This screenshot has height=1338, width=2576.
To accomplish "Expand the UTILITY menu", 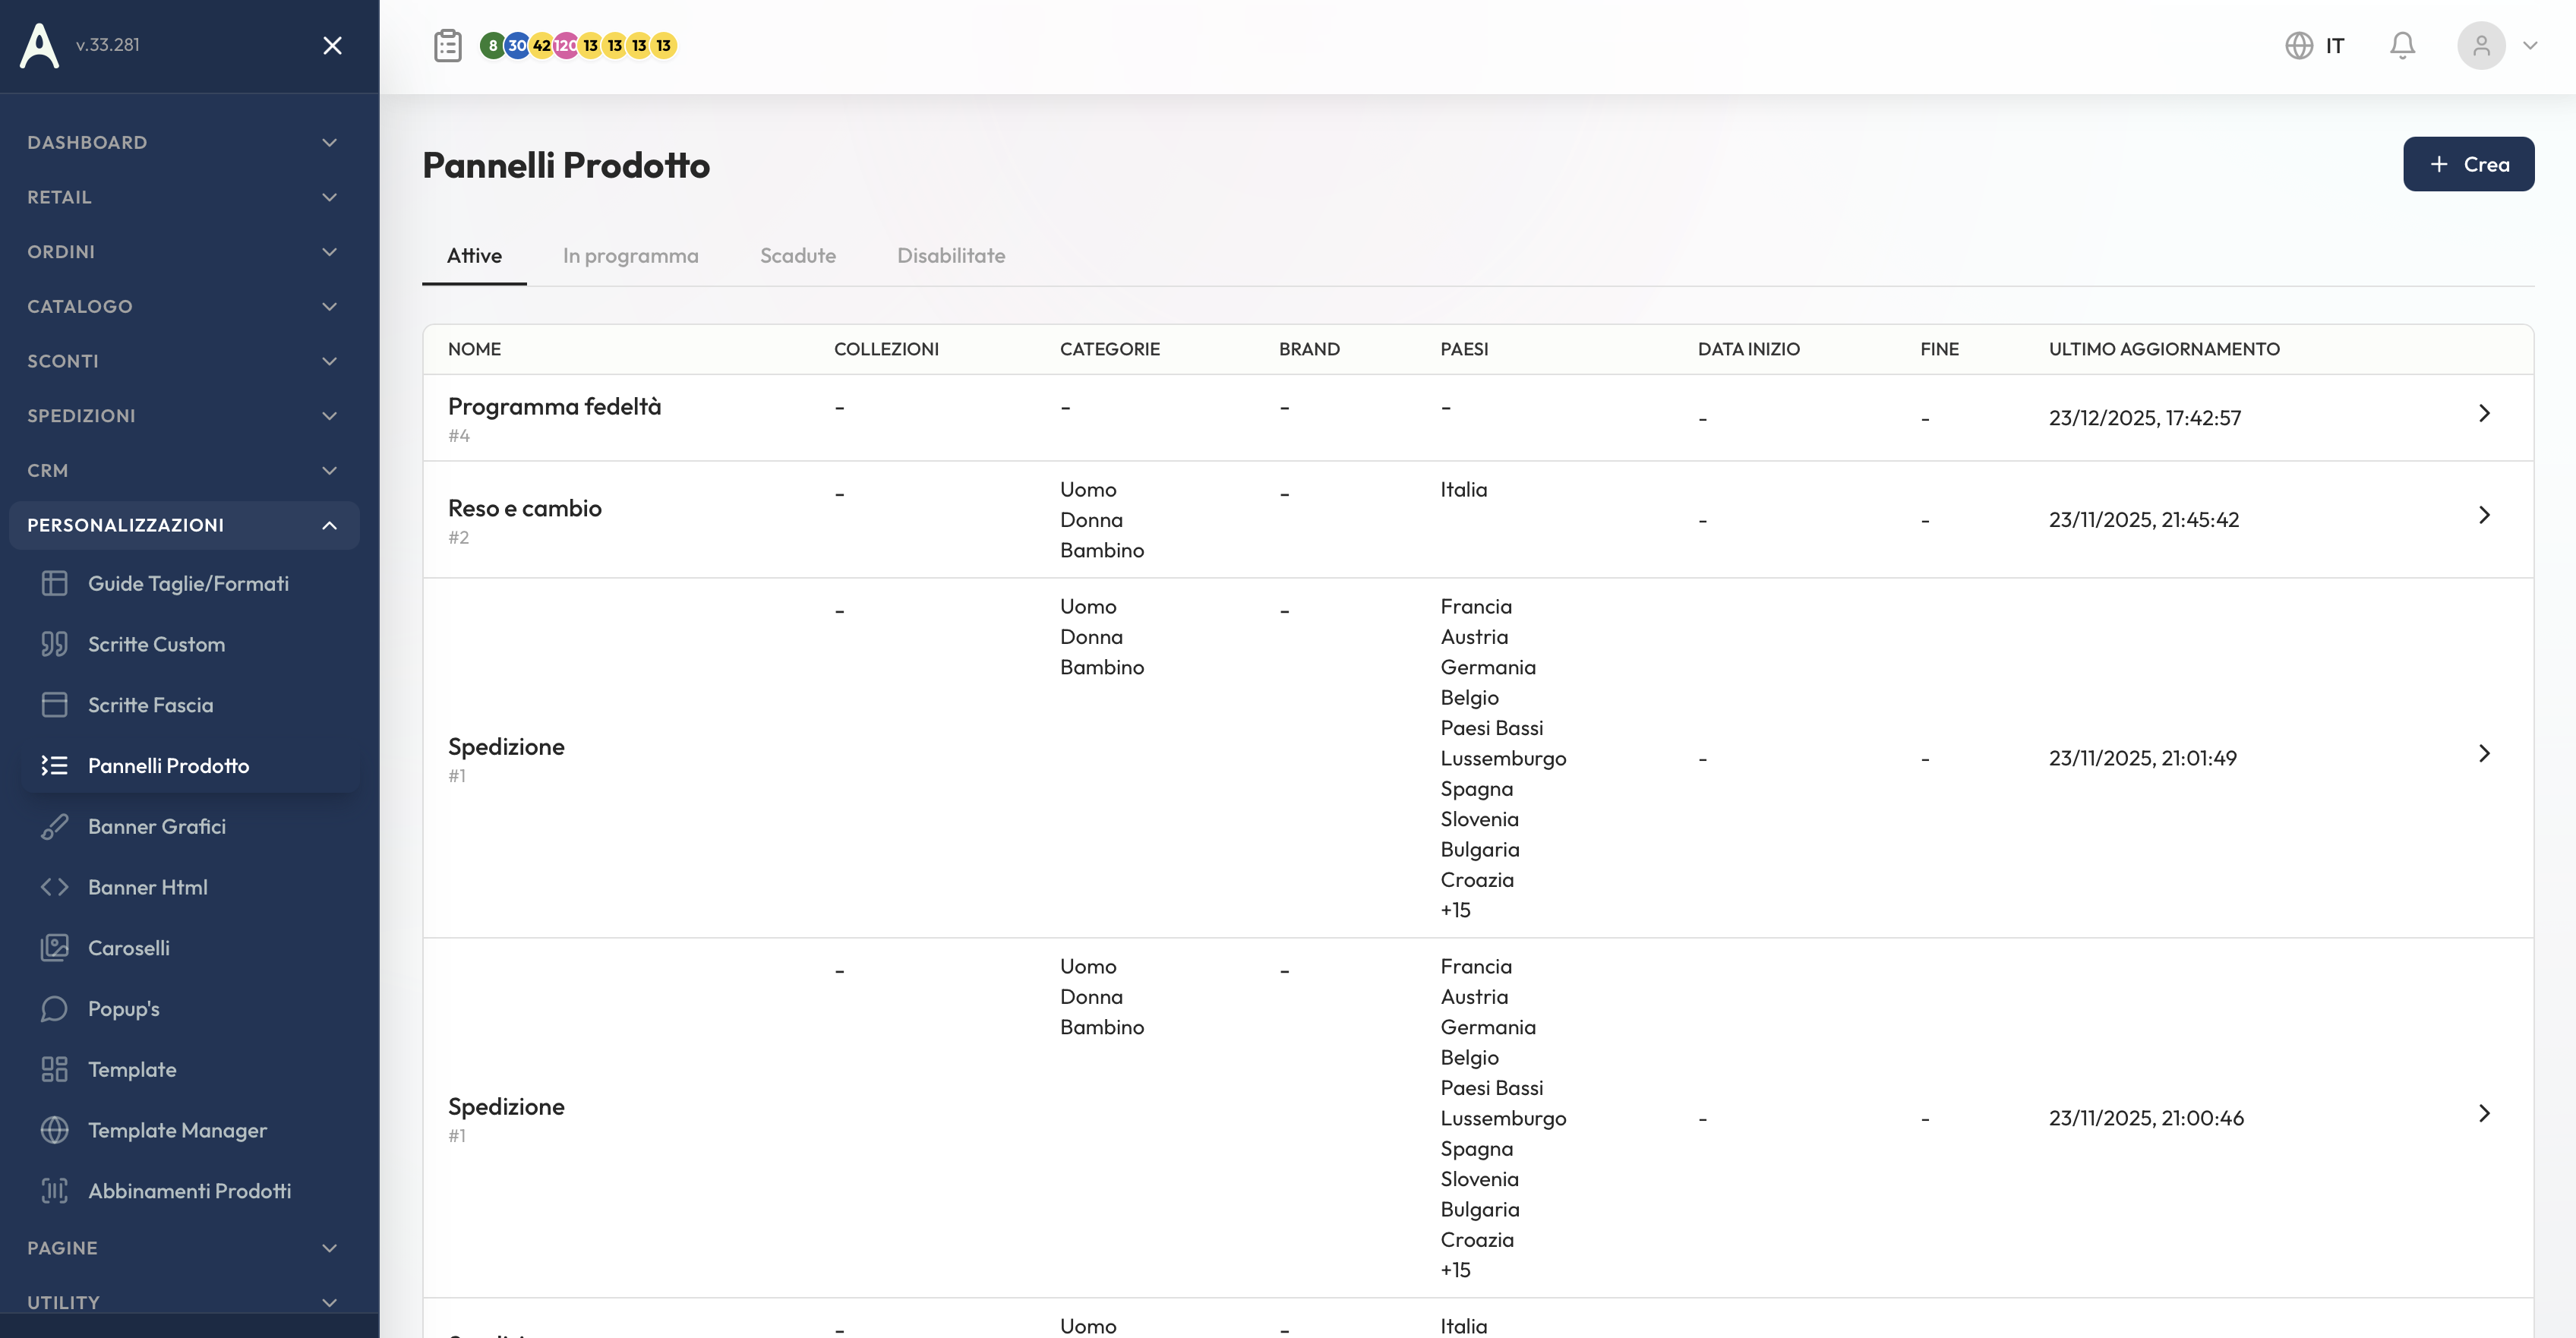I will 184,1302.
